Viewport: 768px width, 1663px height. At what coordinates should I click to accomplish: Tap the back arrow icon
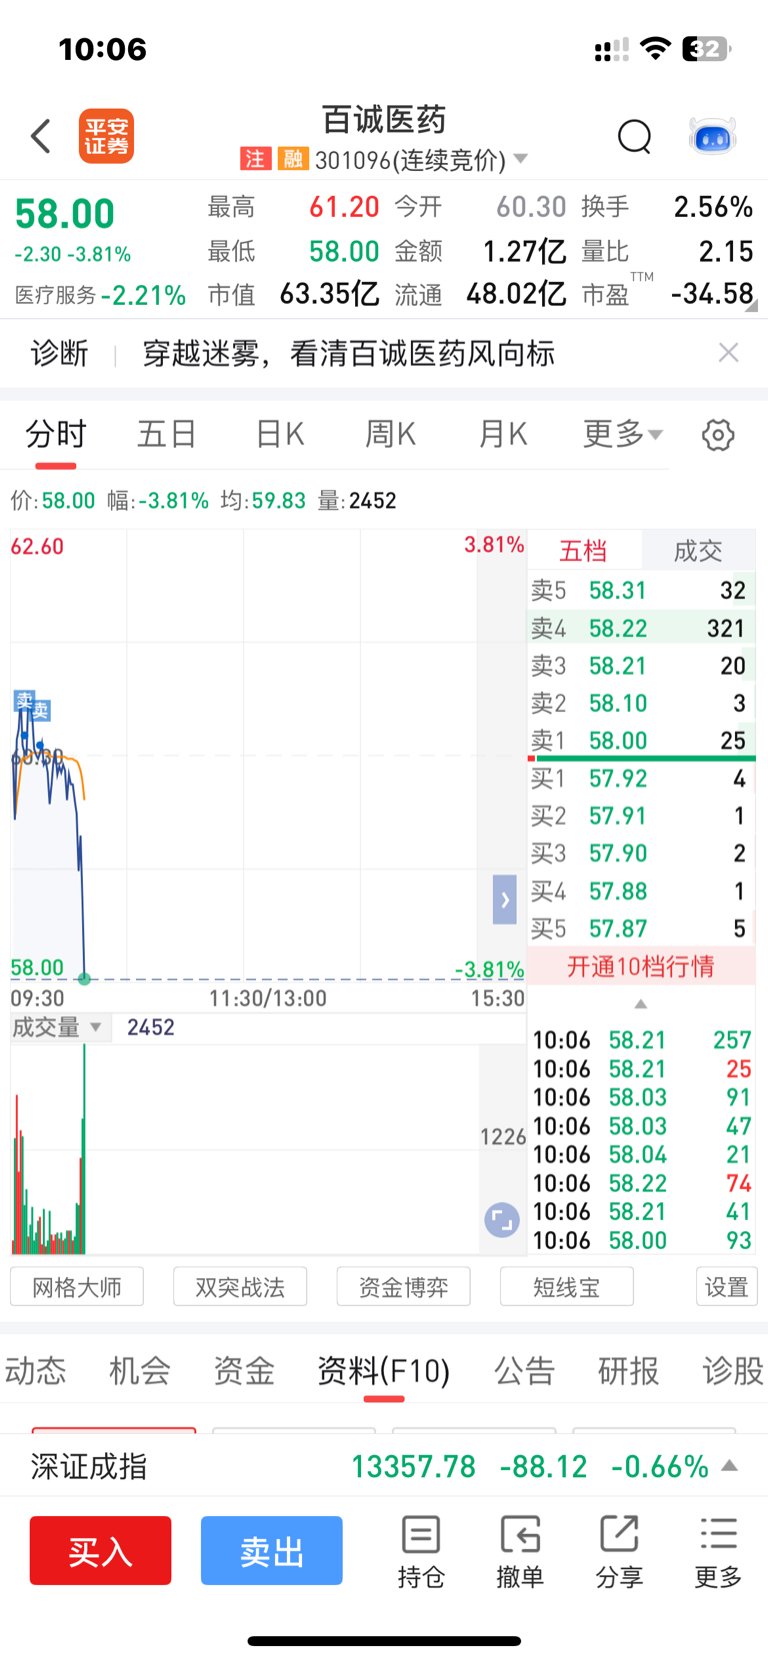pyautogui.click(x=41, y=136)
